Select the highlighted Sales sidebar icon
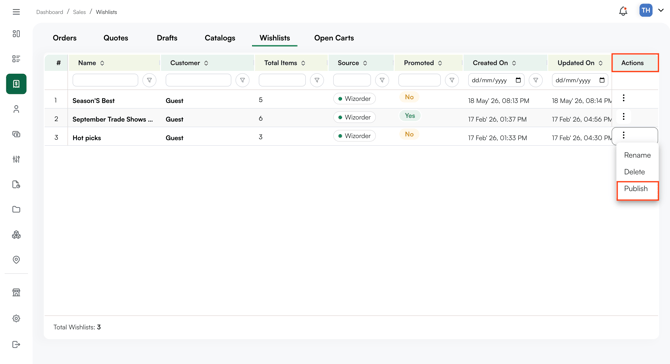Viewport: 670px width, 364px height. pos(16,84)
